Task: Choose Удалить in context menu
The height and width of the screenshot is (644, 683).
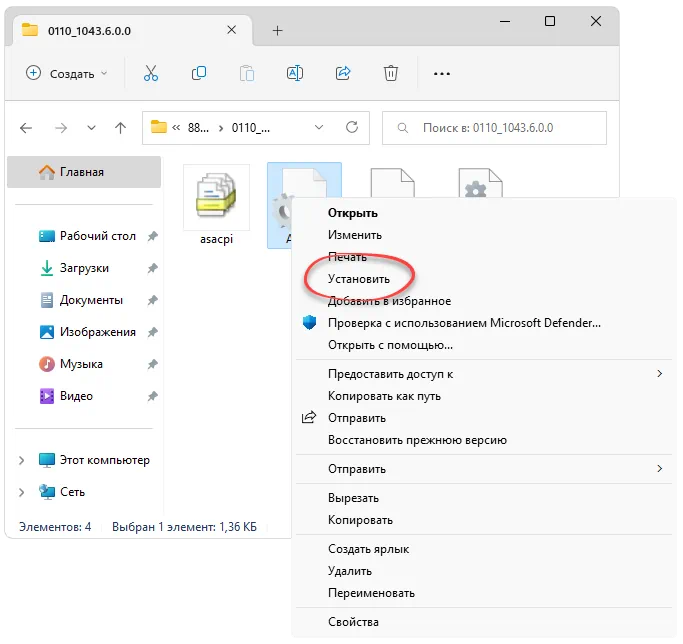Action: point(484,571)
